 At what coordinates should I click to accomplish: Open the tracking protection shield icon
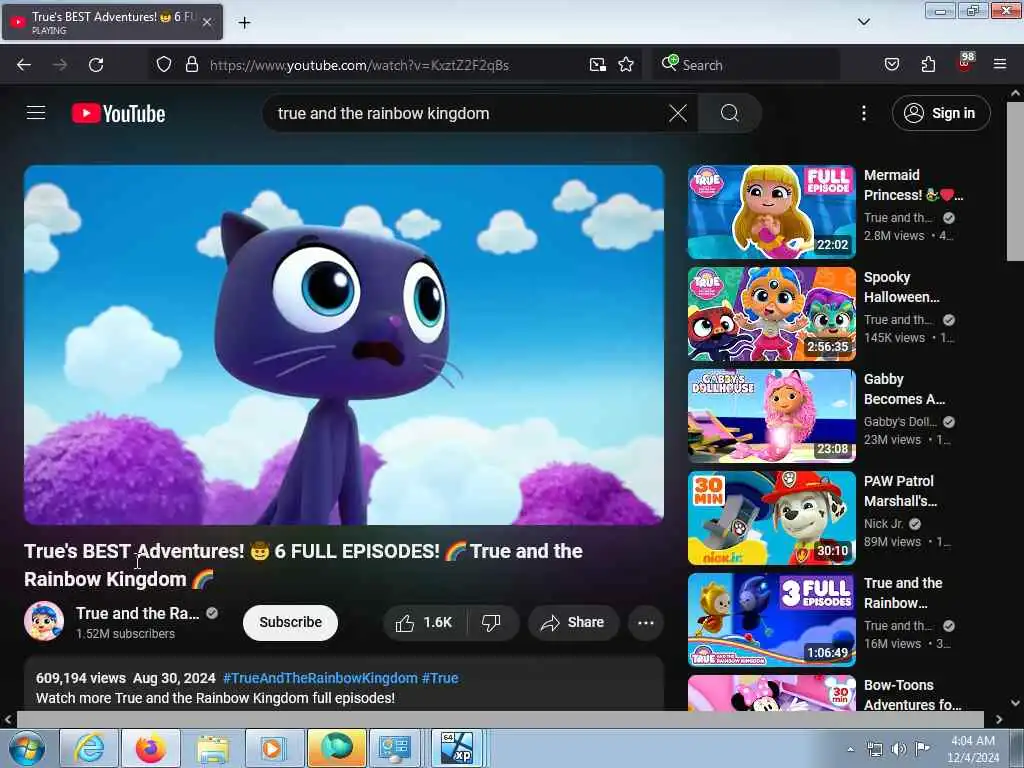pos(164,64)
